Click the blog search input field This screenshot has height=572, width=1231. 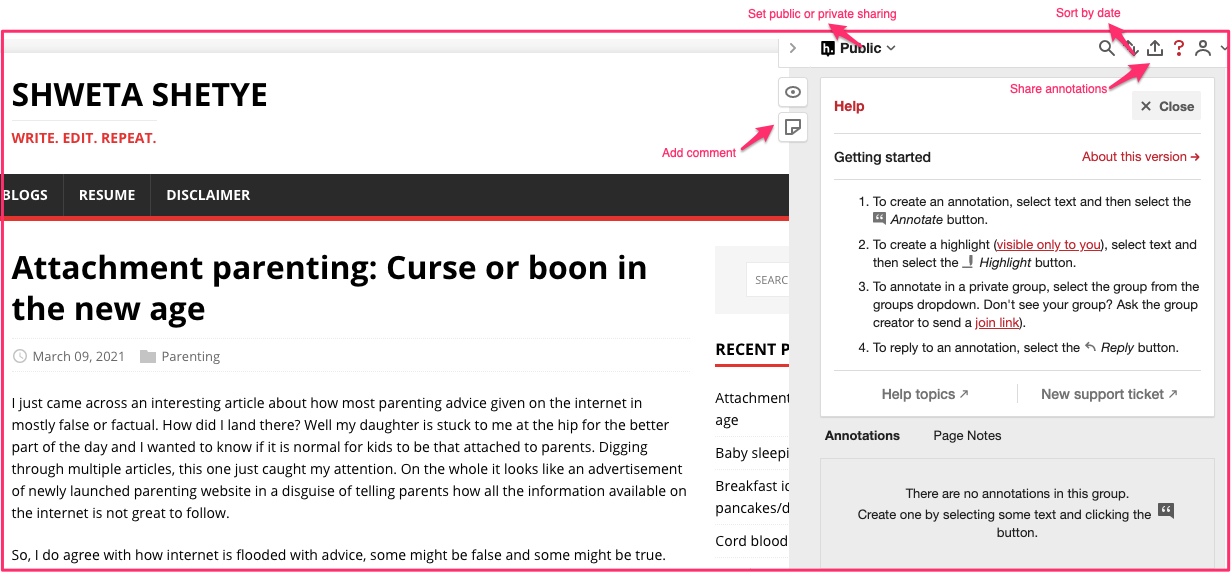click(768, 280)
